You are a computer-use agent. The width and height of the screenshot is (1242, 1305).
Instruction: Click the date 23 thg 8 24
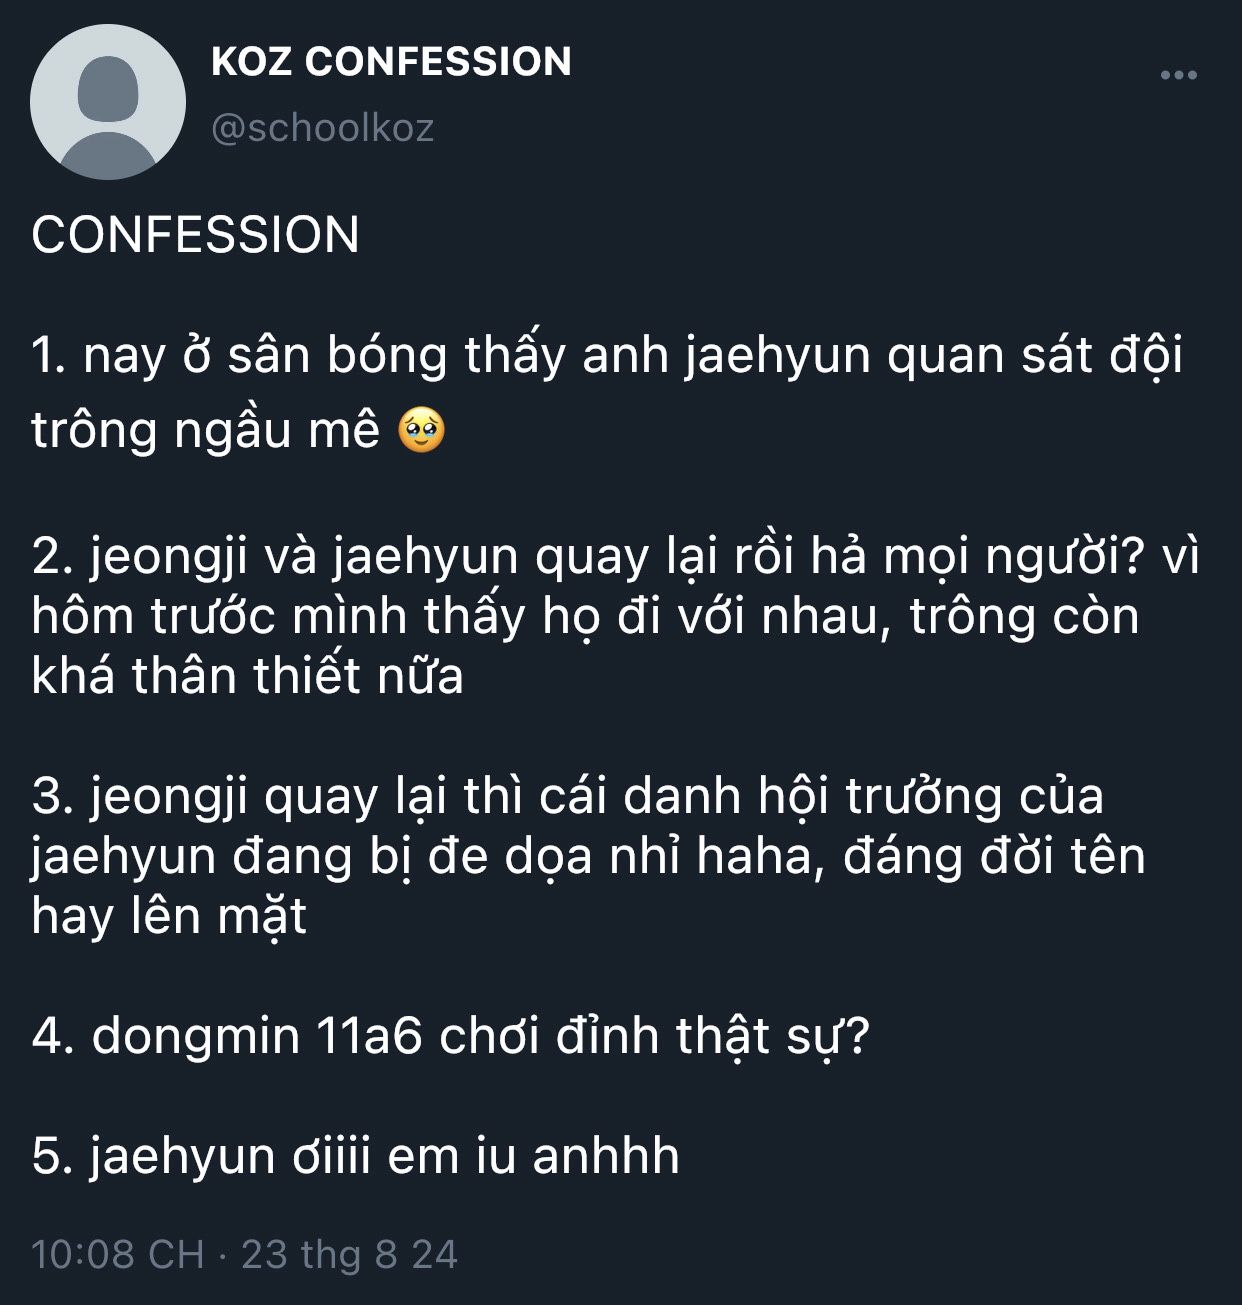coord(349,1254)
